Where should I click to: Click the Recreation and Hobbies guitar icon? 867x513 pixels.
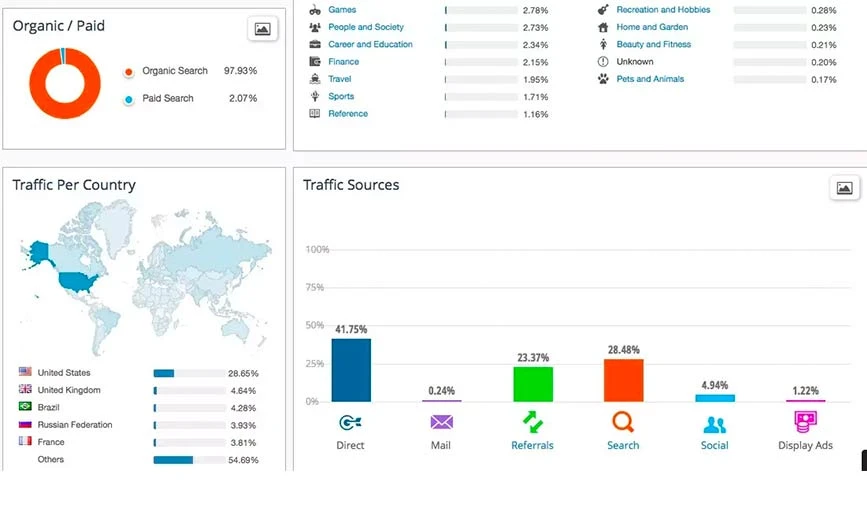[603, 10]
